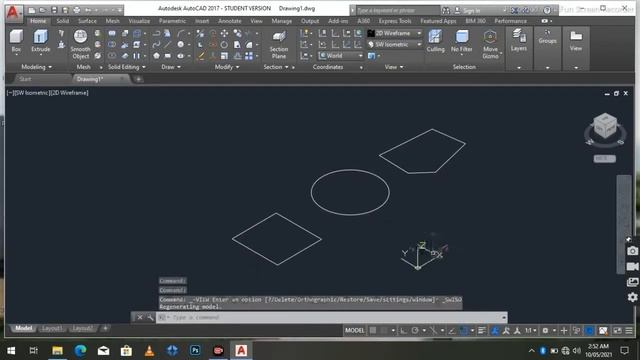
Task: Open Photoshop from the taskbar
Action: 195,350
